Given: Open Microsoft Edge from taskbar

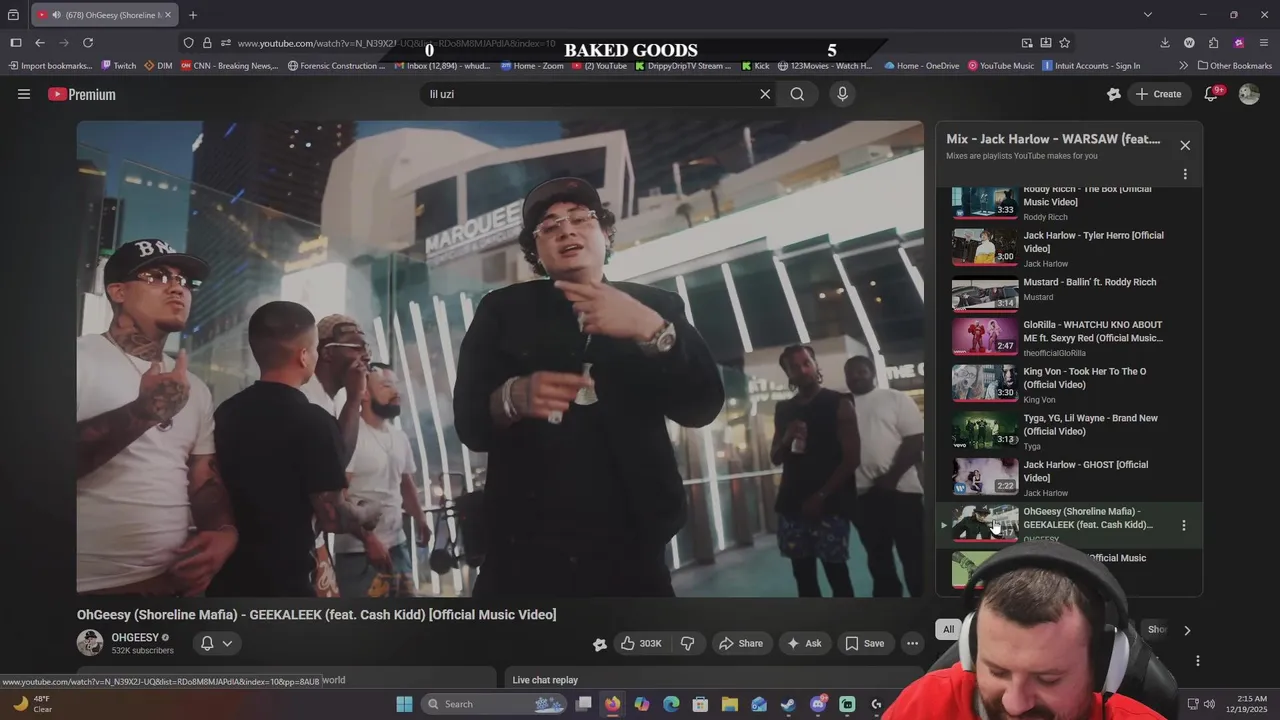Looking at the screenshot, I should point(671,704).
